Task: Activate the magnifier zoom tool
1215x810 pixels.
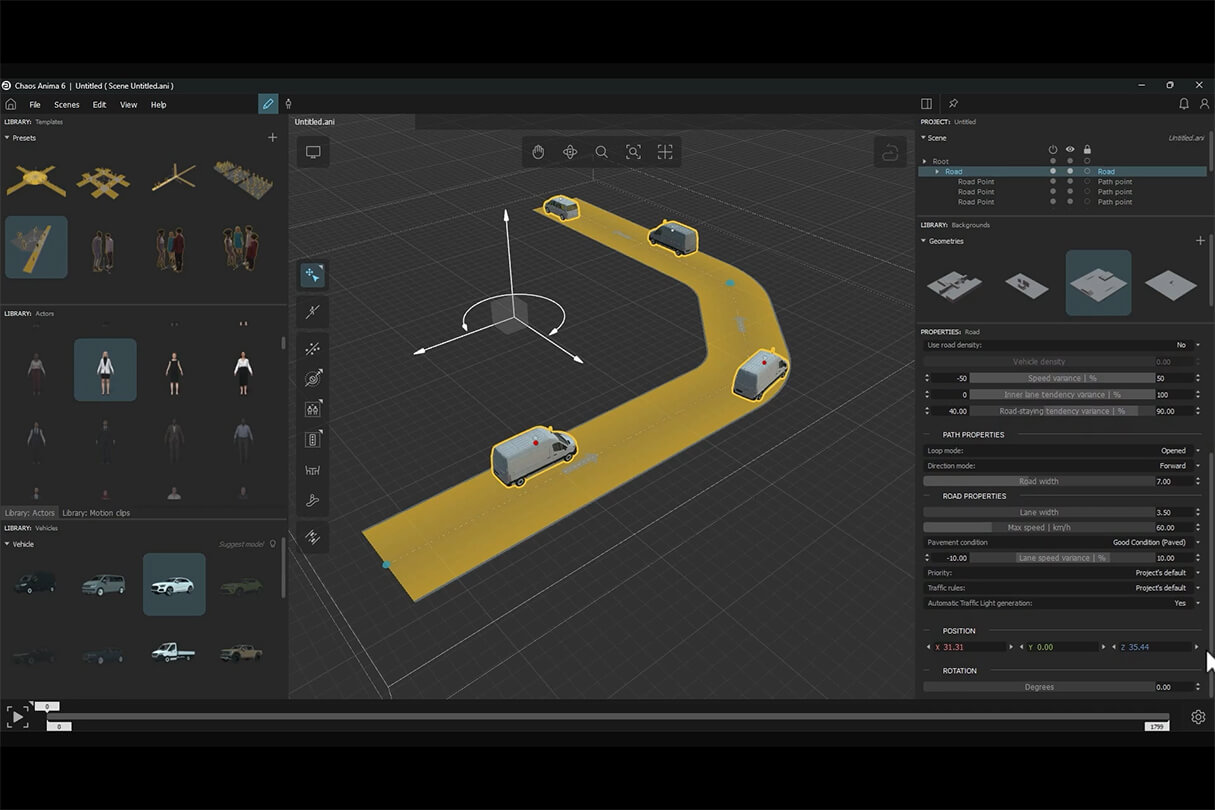Action: 601,152
